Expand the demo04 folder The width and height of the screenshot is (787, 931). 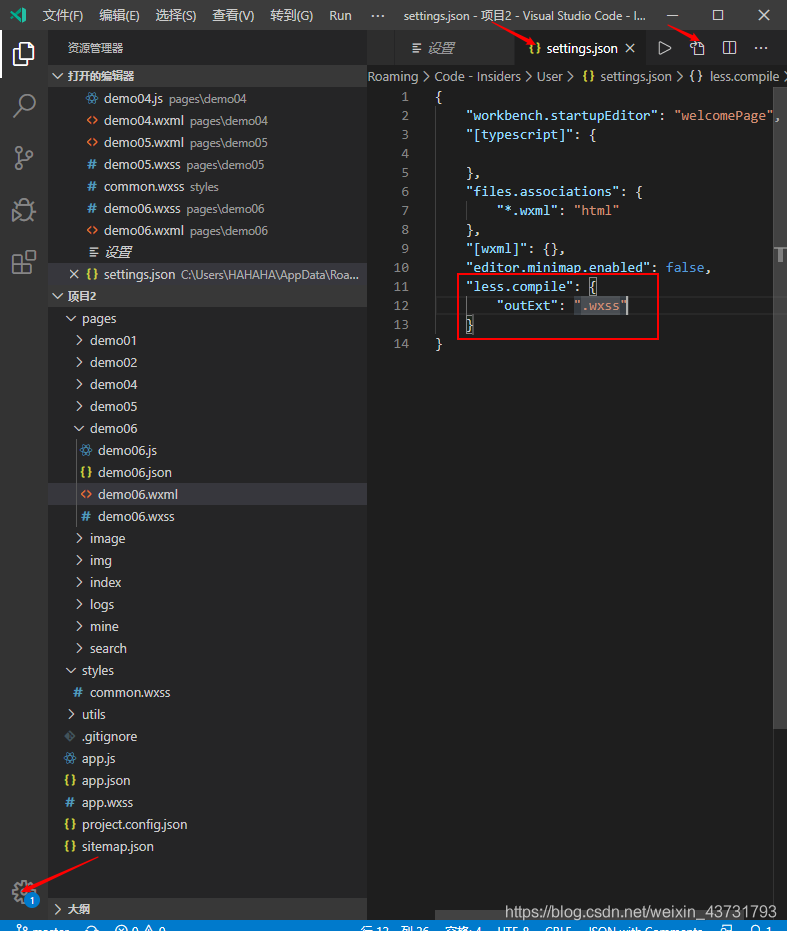click(207, 385)
